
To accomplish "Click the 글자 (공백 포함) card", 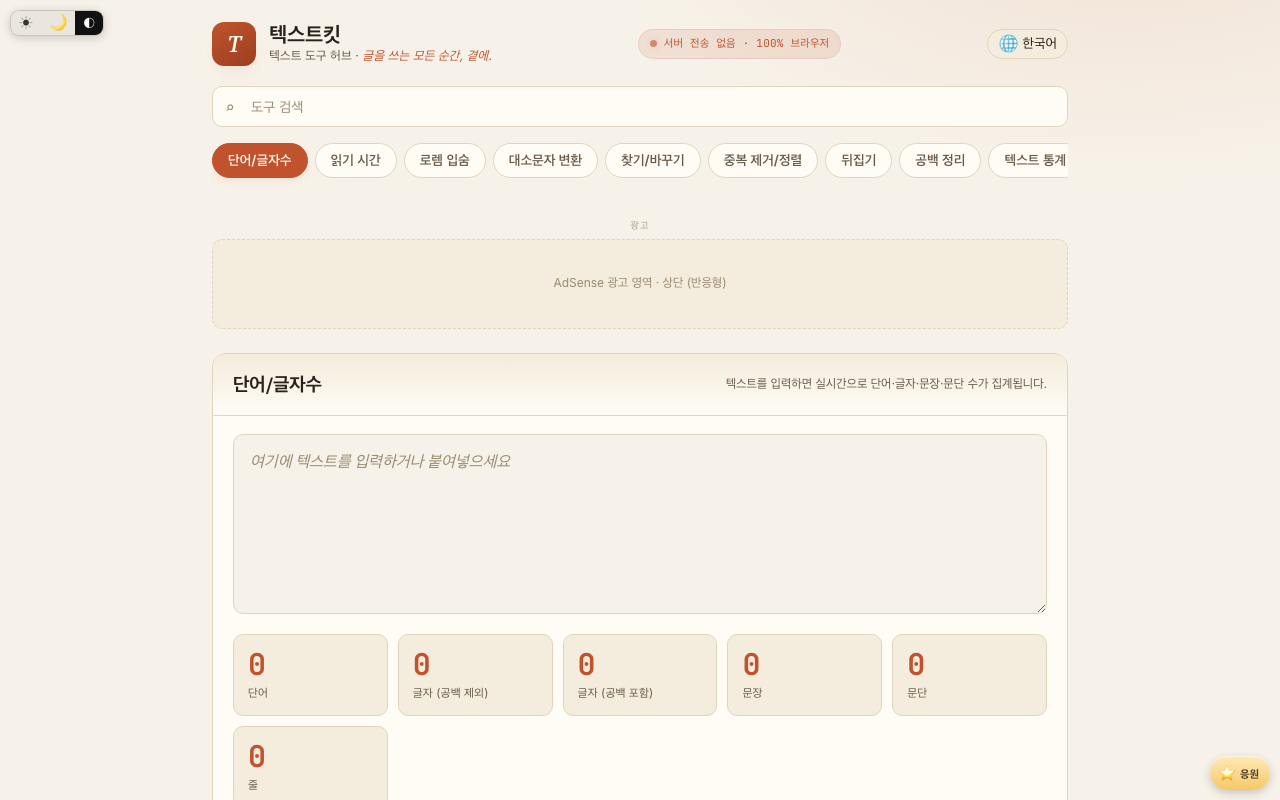I will [640, 675].
